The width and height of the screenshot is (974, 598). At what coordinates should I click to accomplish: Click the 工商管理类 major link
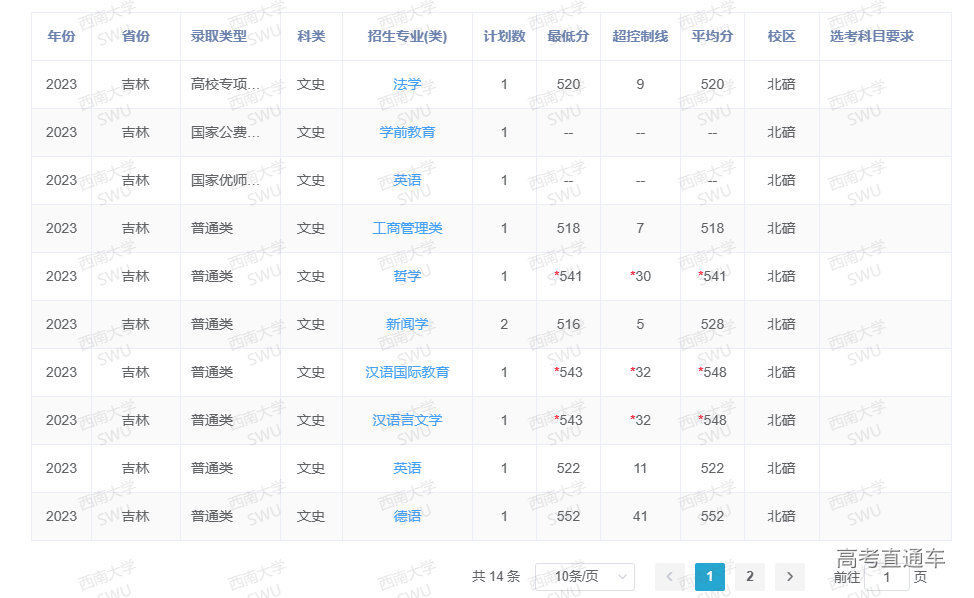tap(407, 228)
